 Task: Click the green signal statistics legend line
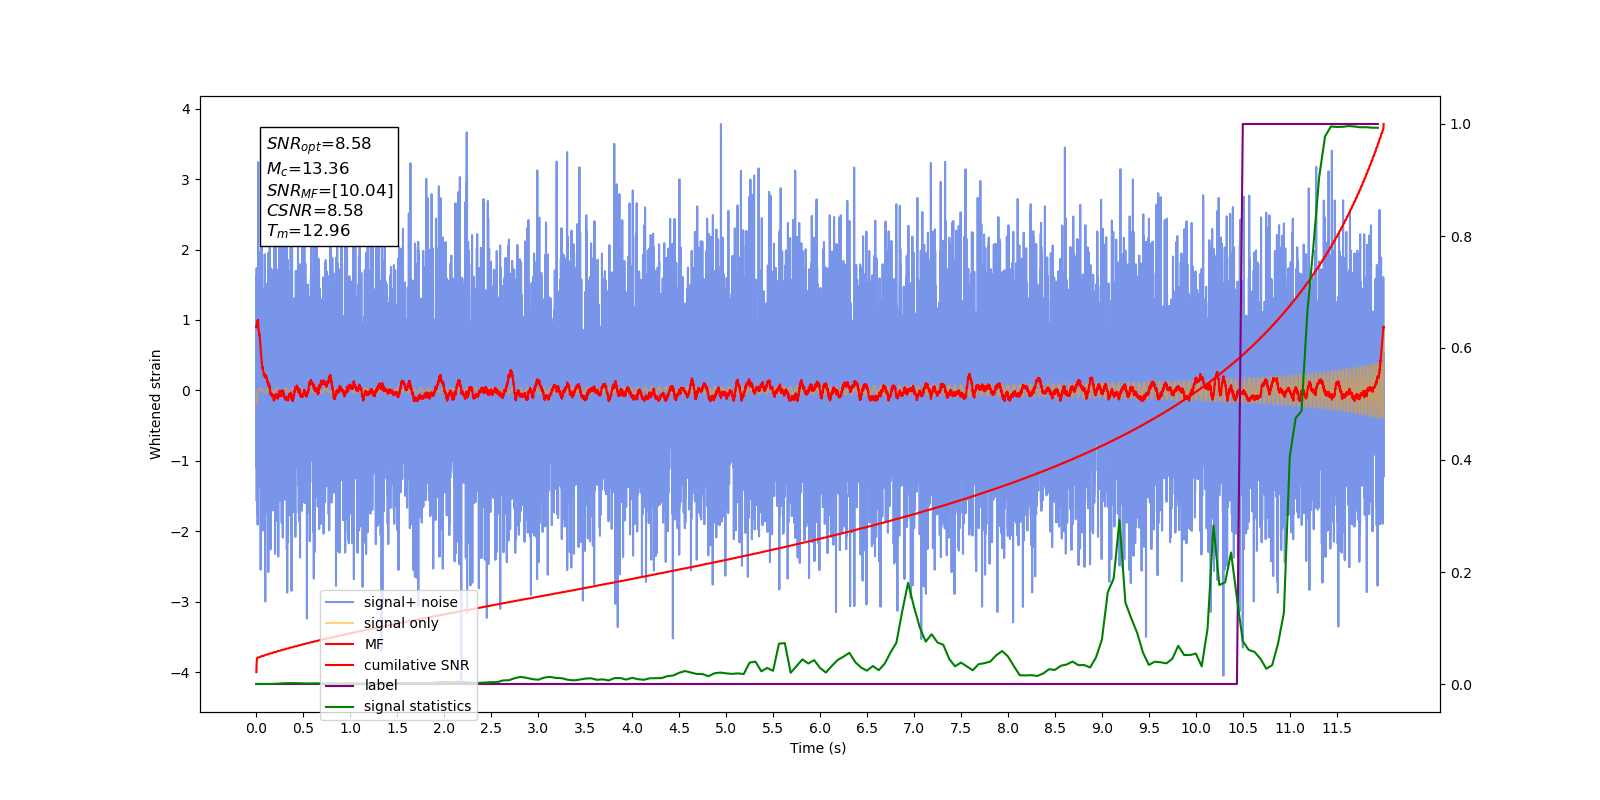tap(340, 706)
